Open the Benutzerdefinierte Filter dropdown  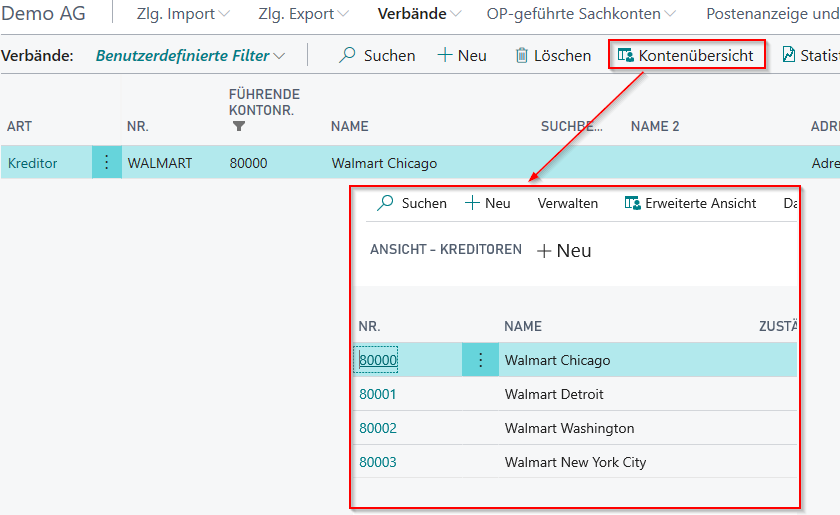[x=190, y=55]
